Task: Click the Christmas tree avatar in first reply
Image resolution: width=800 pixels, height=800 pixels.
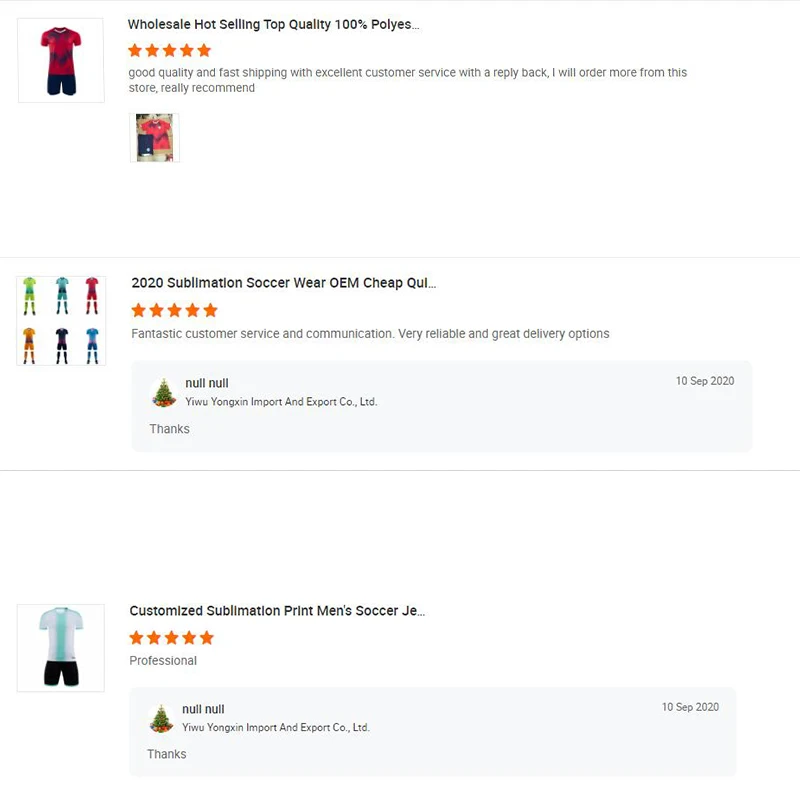Action: click(164, 393)
